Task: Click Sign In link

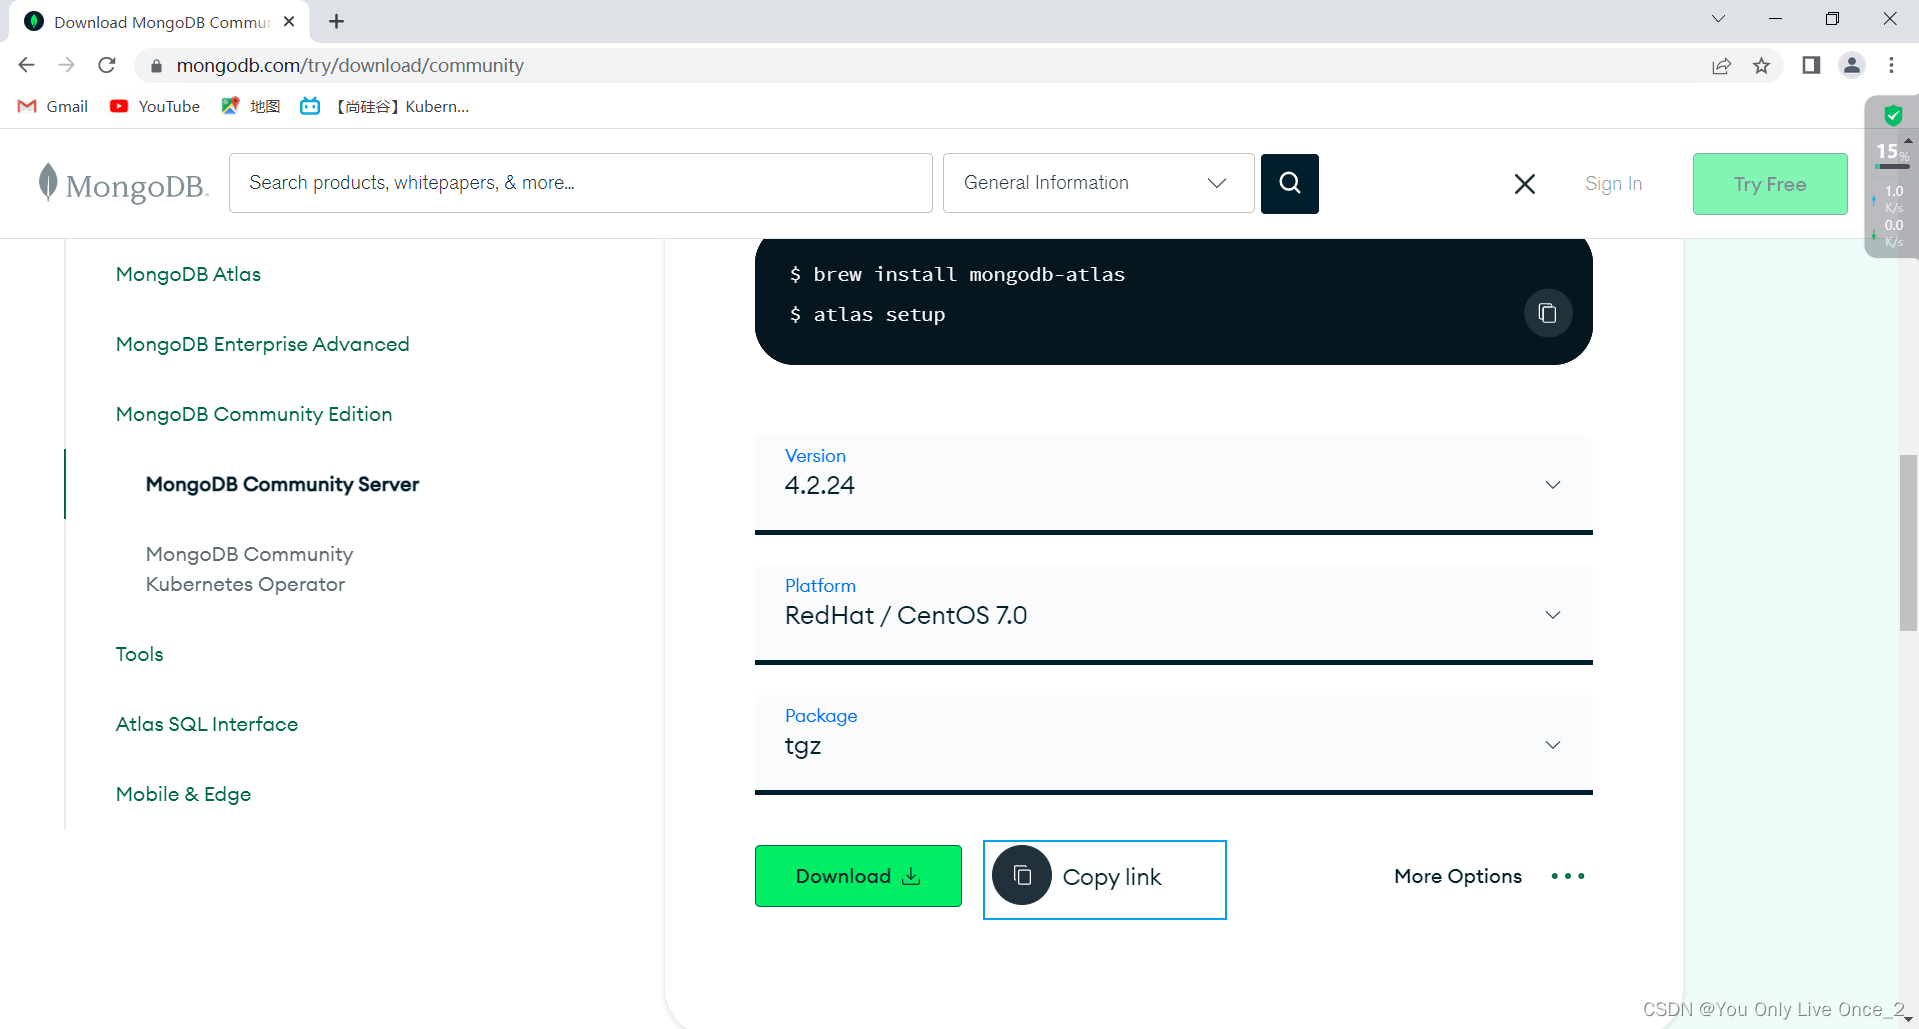Action: [x=1613, y=184]
